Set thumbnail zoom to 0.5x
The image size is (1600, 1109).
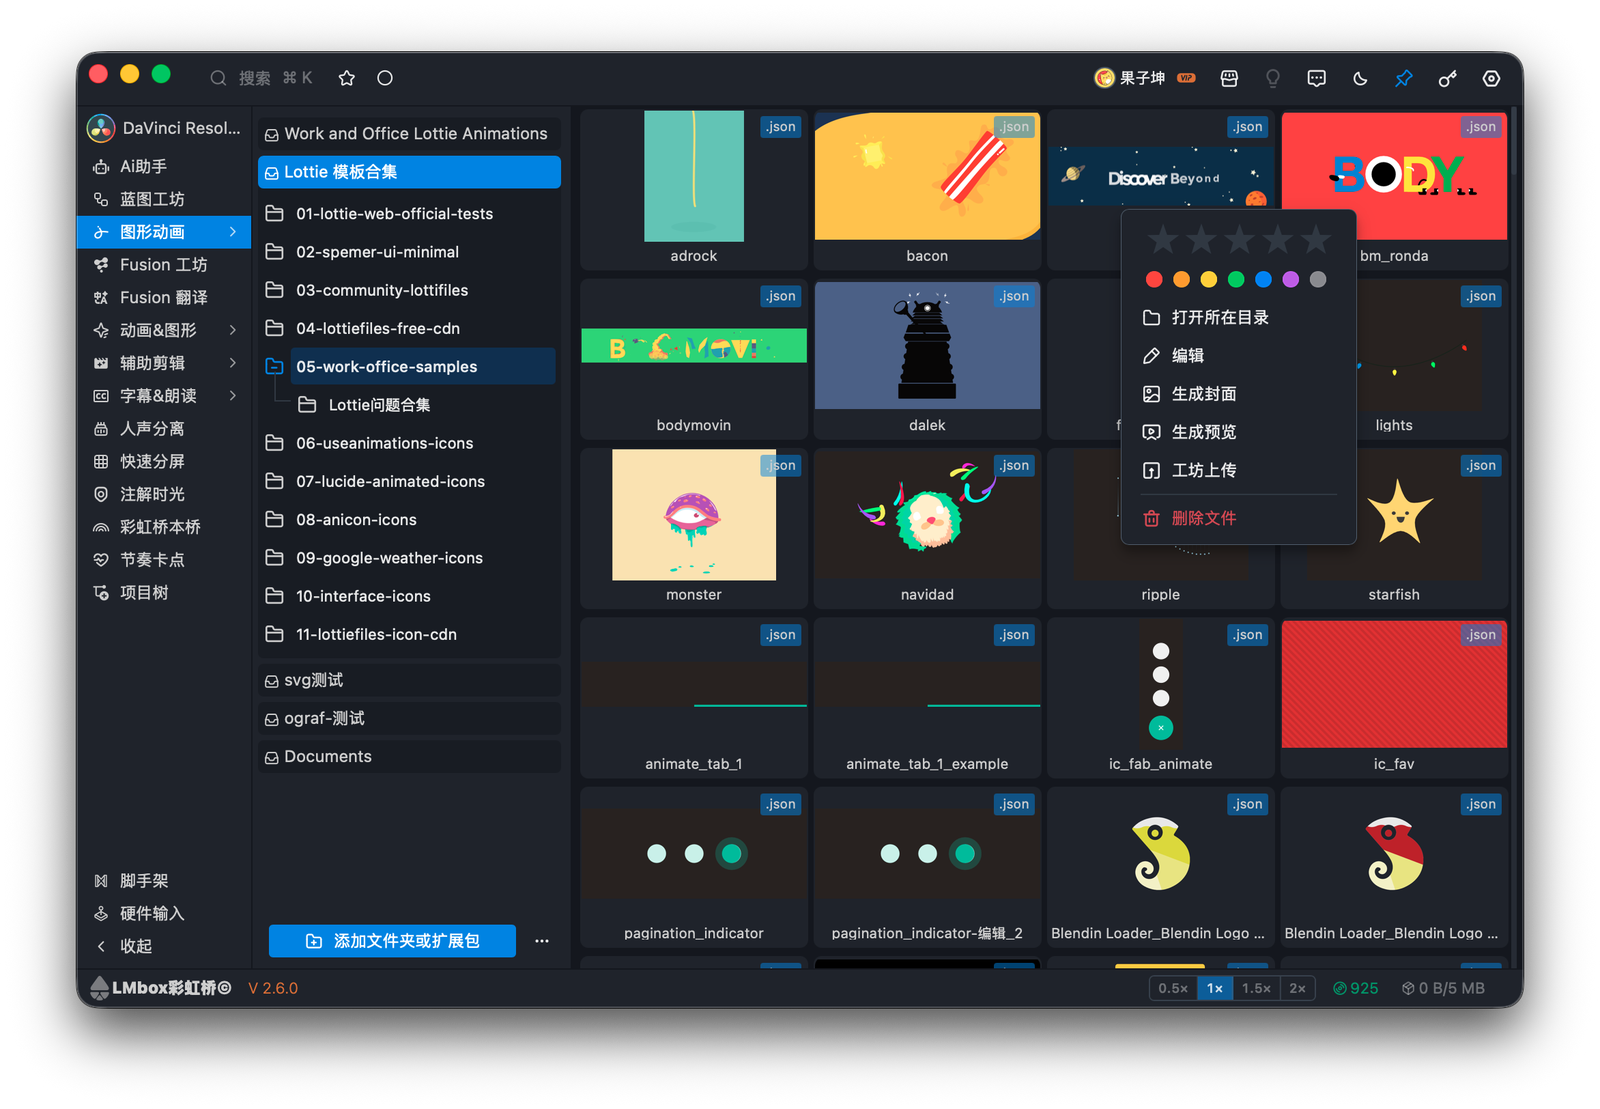pos(1173,988)
